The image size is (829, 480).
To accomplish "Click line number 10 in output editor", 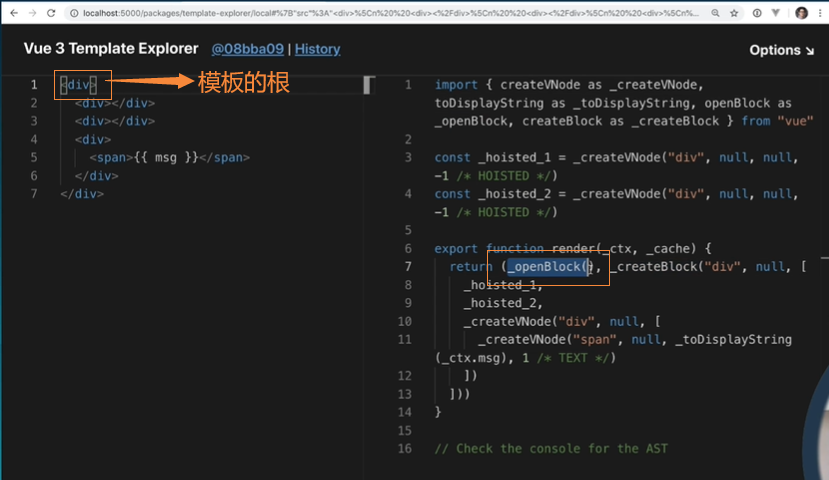I will tap(404, 321).
